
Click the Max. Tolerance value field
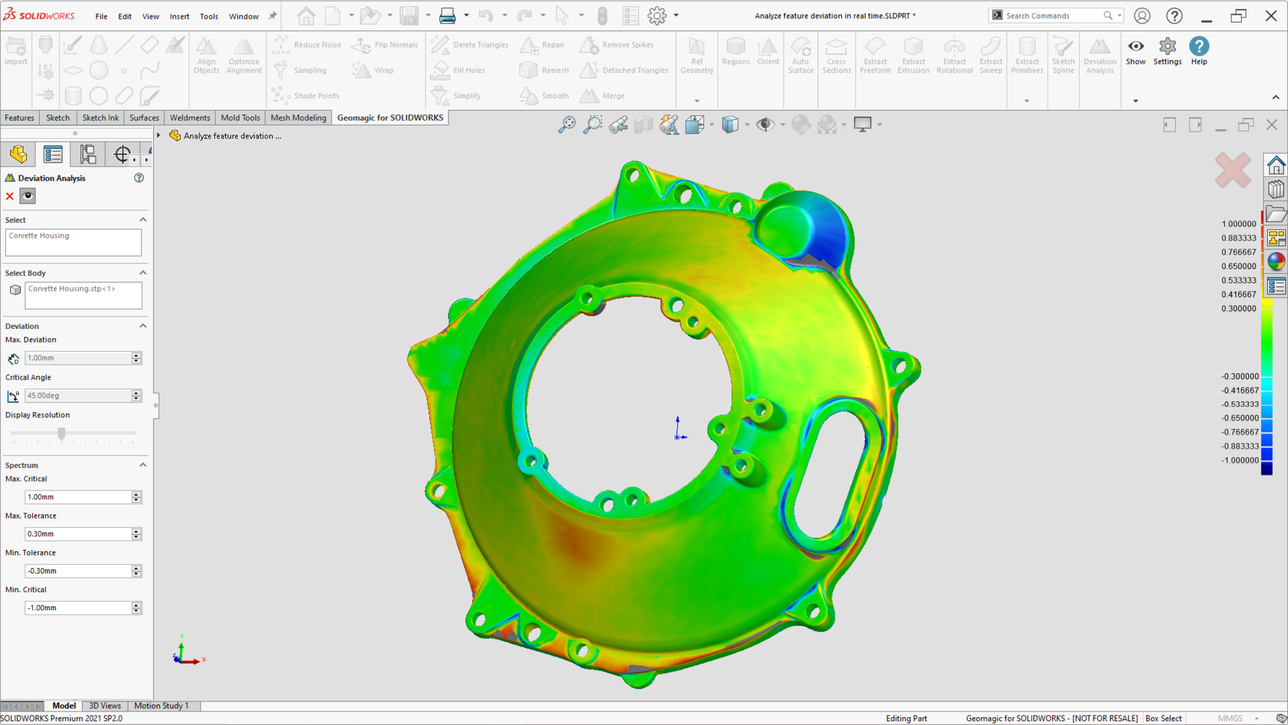(78, 534)
